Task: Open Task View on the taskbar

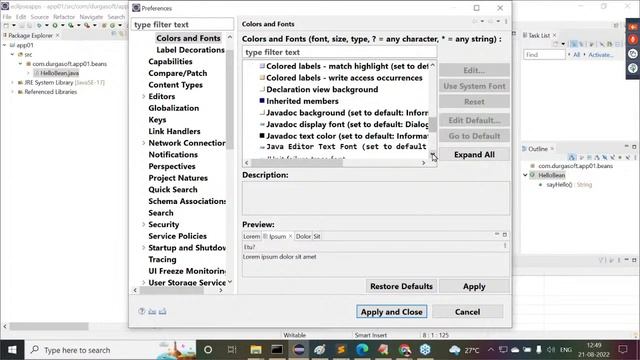Action: pyautogui.click(x=232, y=350)
